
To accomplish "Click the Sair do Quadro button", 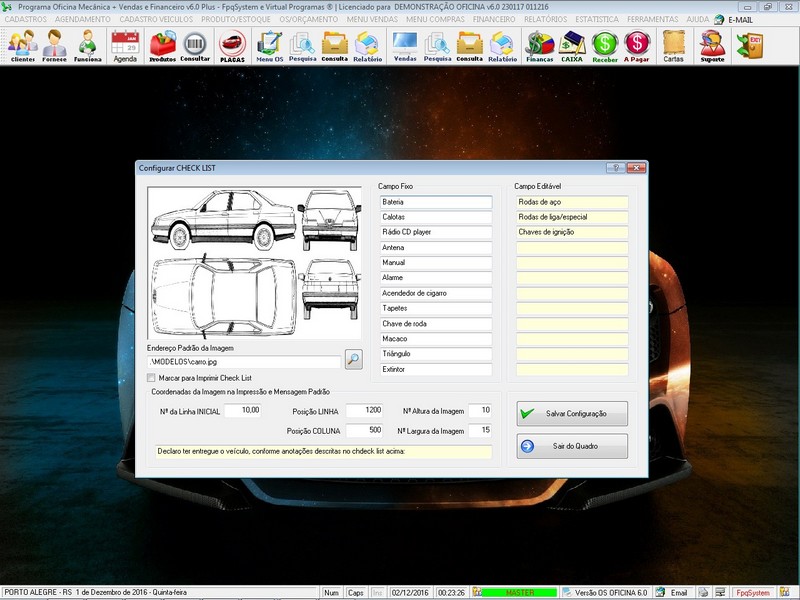I will pyautogui.click(x=572, y=446).
